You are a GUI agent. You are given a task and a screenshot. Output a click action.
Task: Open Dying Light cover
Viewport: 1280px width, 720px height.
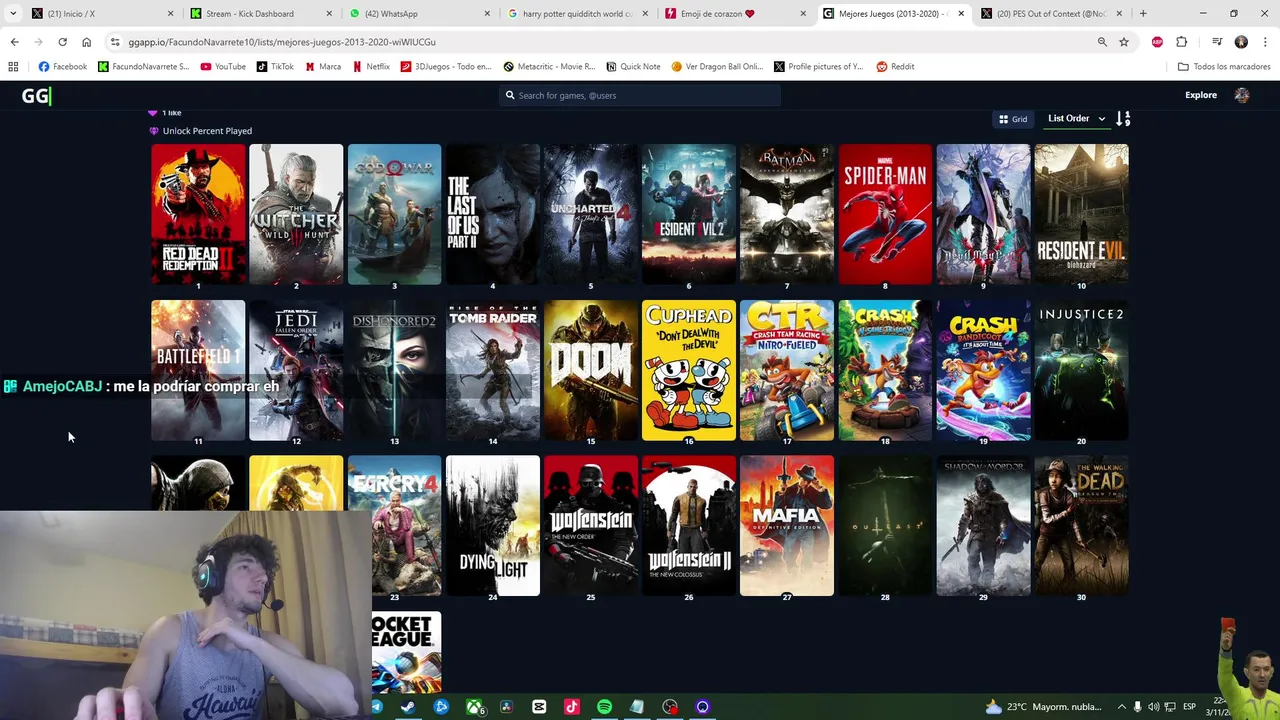coord(492,526)
